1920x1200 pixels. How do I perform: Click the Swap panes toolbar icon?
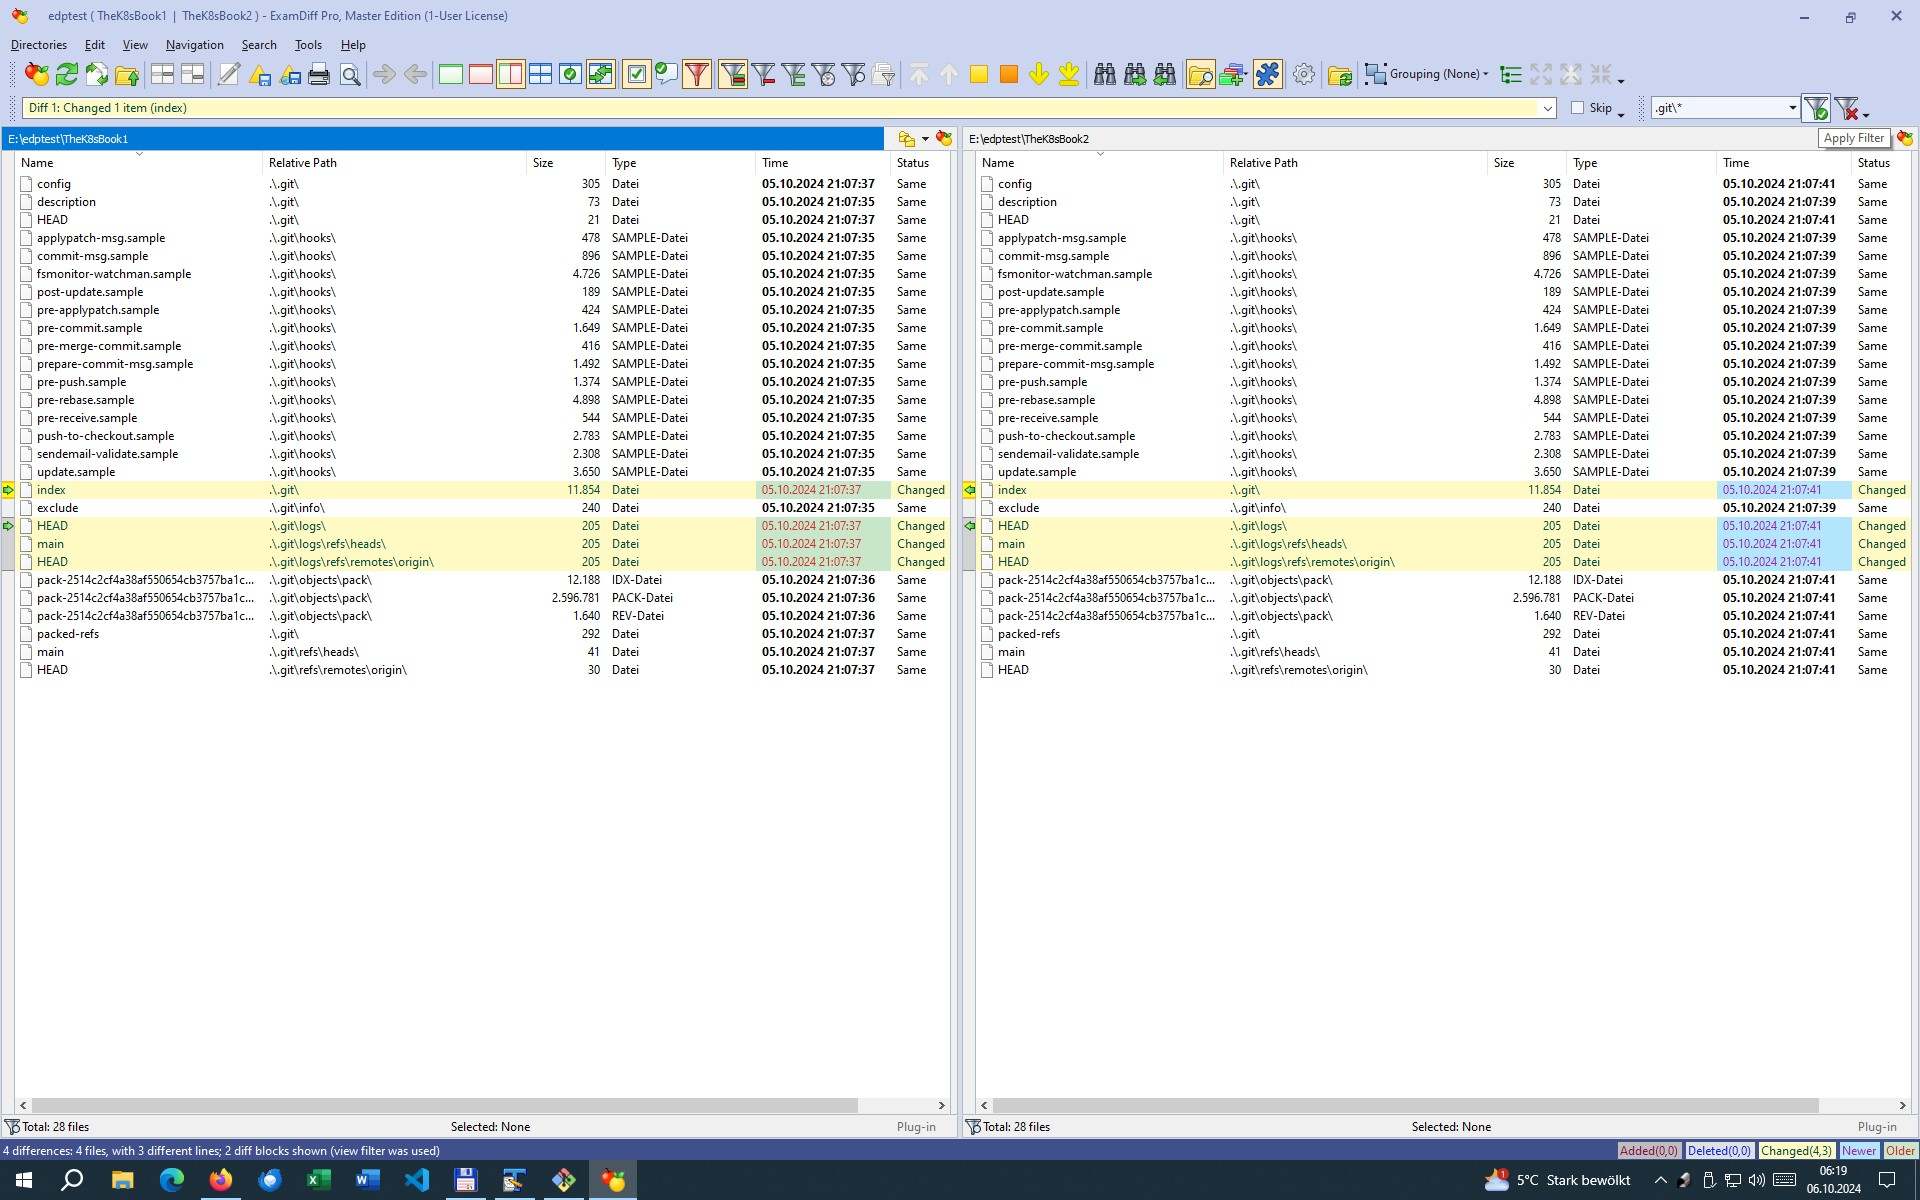[x=96, y=74]
